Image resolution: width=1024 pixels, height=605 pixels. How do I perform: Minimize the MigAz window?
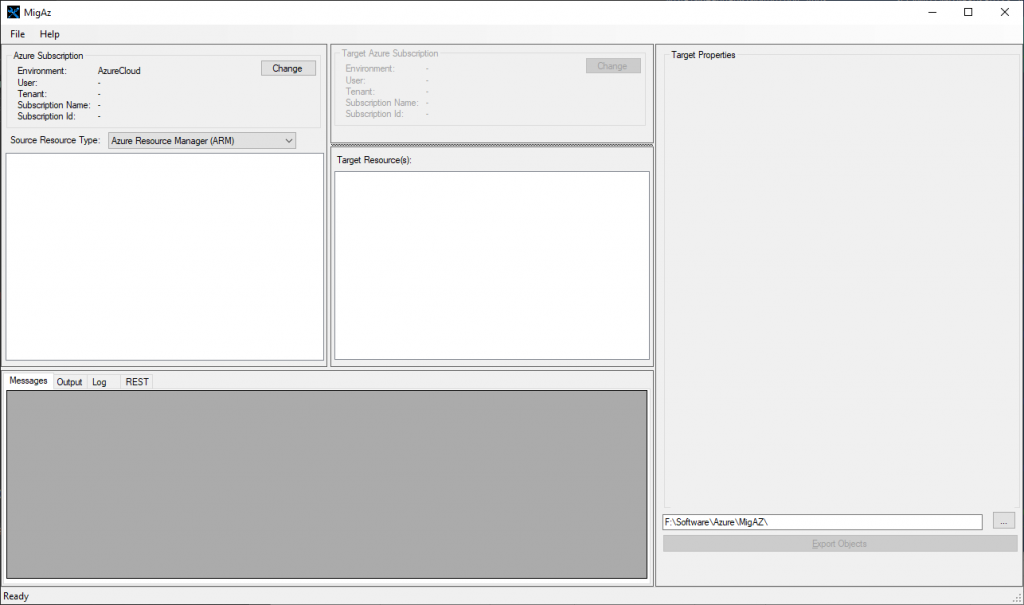(933, 12)
